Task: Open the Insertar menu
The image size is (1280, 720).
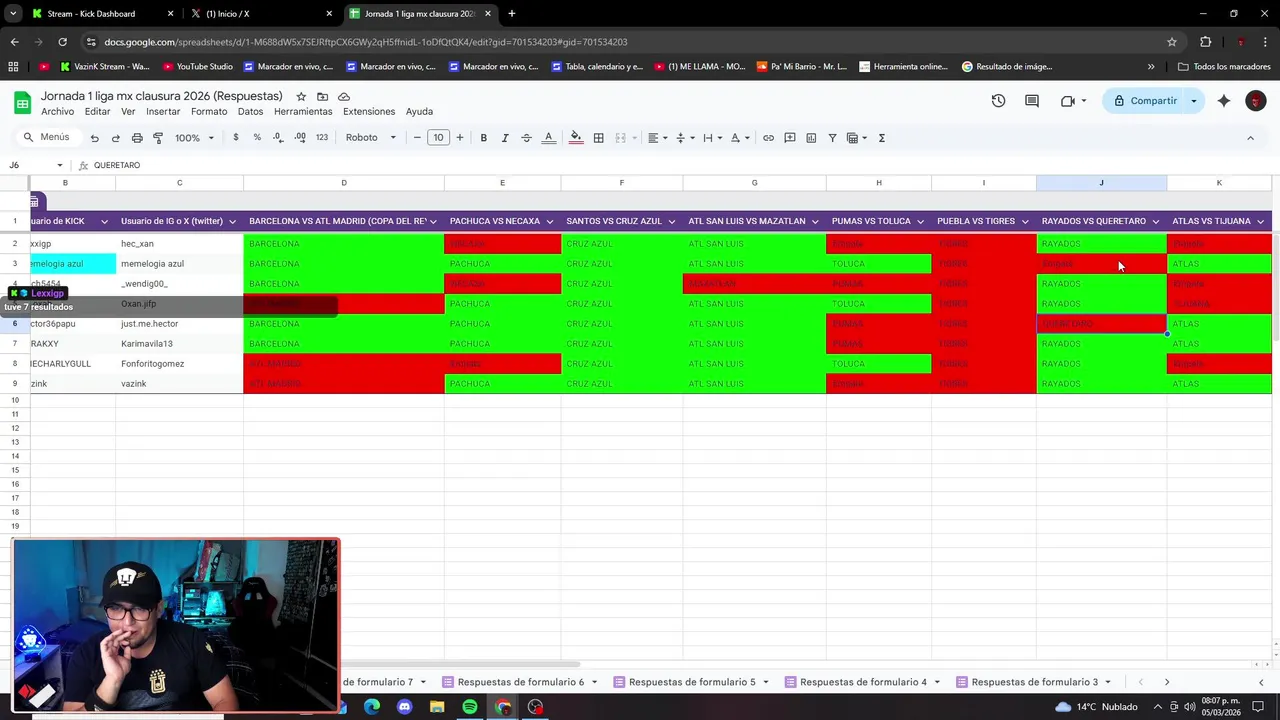Action: pos(163,111)
